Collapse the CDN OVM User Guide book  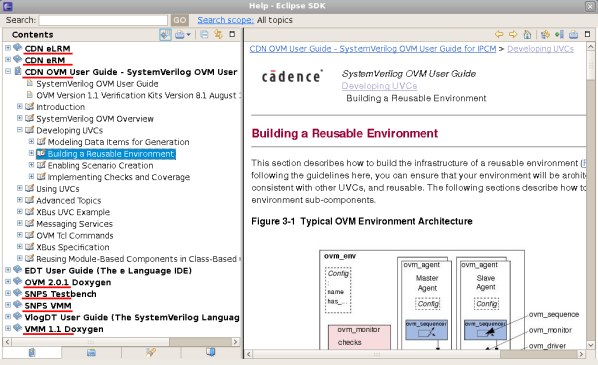pyautogui.click(x=8, y=71)
